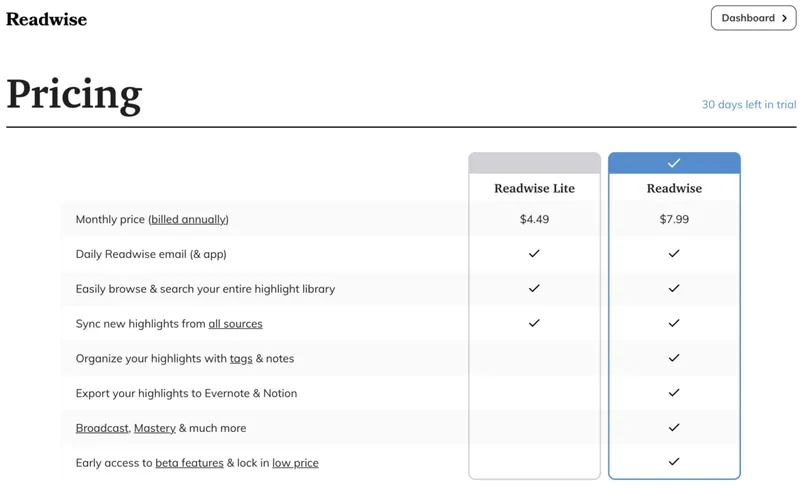The image size is (800, 488).
Task: Click Easily browse & search highlight library text
Action: 205,289
